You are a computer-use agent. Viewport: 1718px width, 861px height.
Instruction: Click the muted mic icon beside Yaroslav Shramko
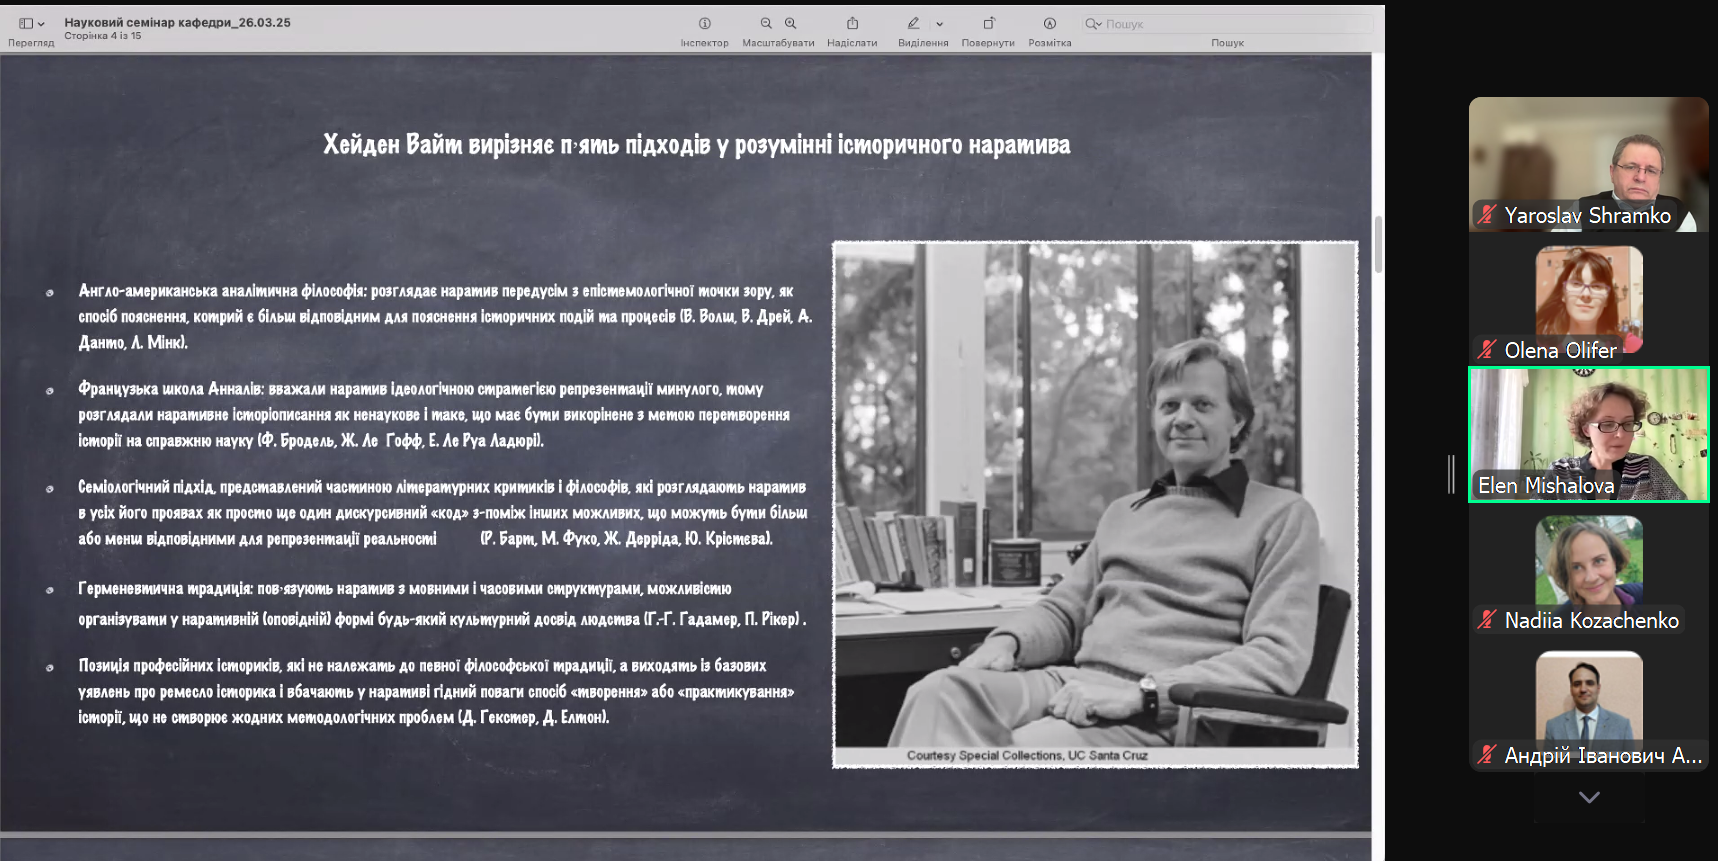point(1487,215)
